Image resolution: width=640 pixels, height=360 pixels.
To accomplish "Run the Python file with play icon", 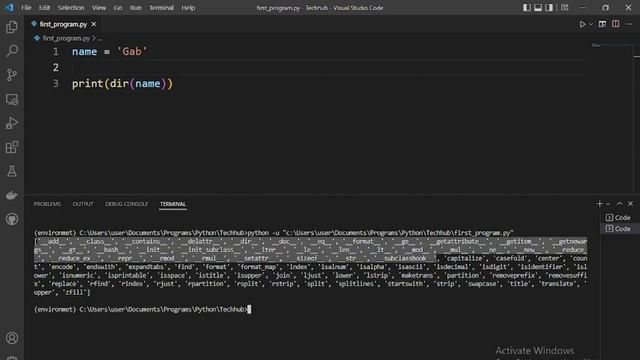I will [x=582, y=24].
